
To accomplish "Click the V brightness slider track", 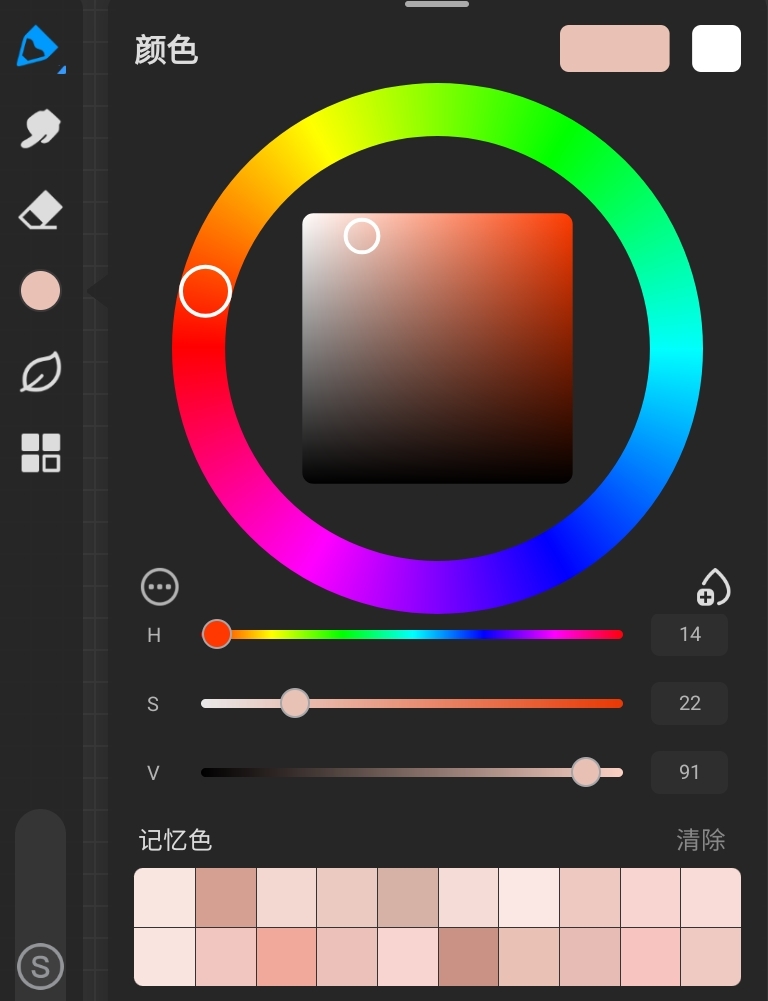I will click(x=400, y=772).
